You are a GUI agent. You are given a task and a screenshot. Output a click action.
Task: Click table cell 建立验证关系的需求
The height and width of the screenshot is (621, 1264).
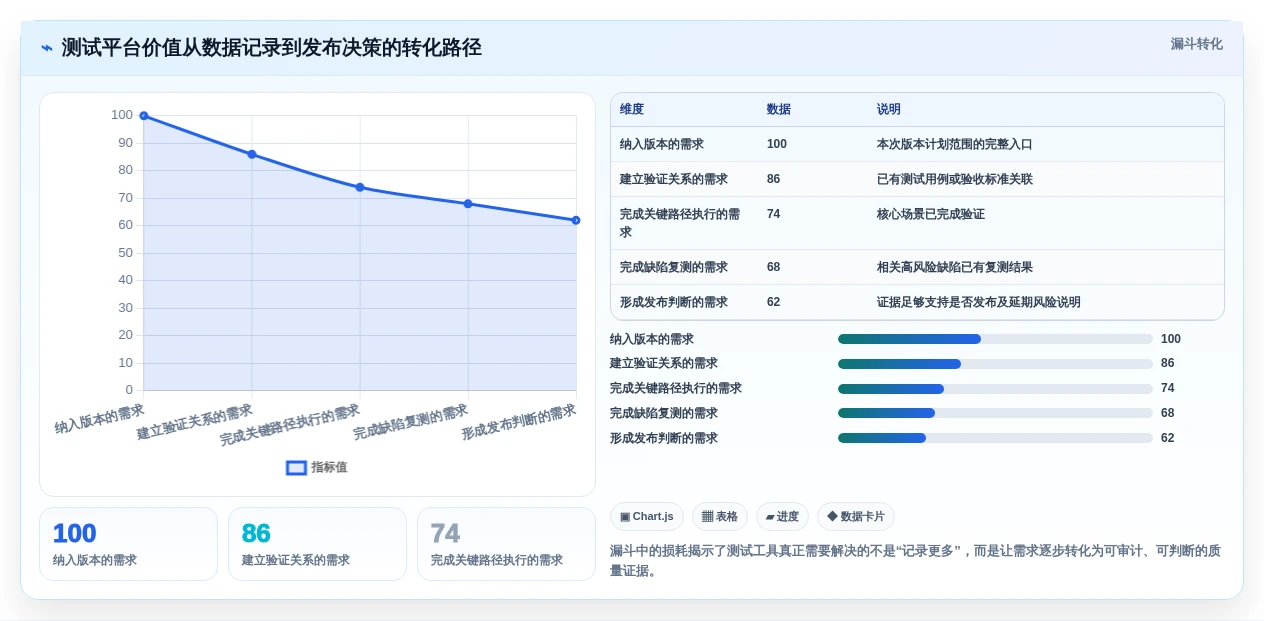click(674, 179)
